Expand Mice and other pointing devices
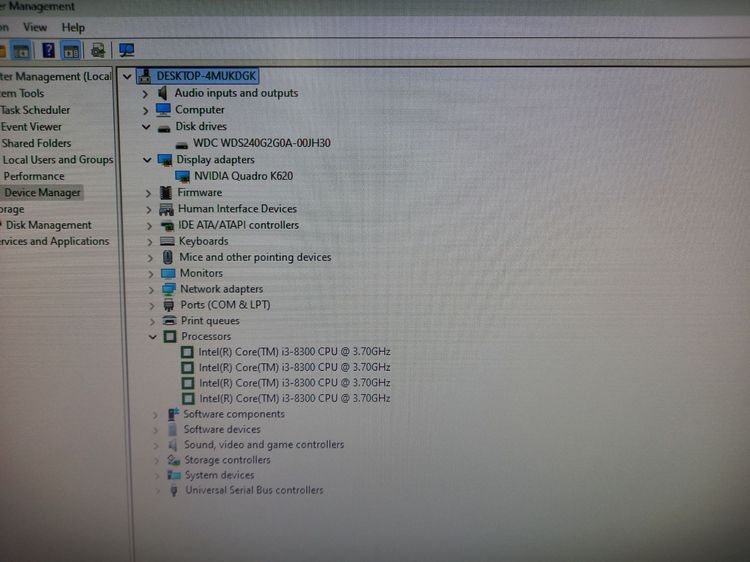 coord(150,258)
